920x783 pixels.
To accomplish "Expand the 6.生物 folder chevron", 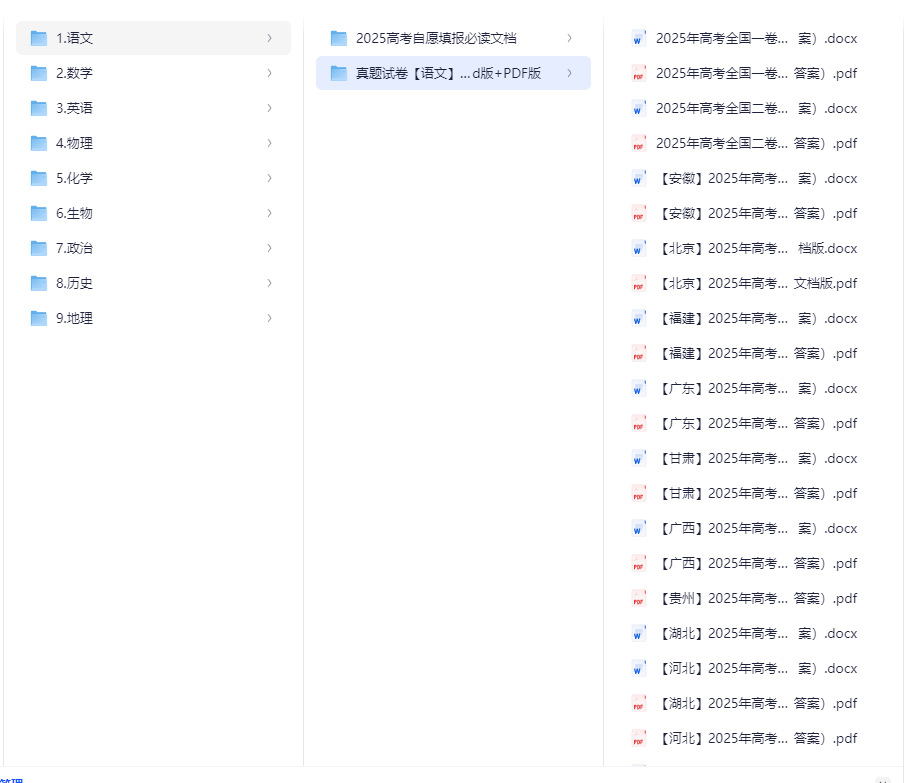I will pyautogui.click(x=269, y=213).
